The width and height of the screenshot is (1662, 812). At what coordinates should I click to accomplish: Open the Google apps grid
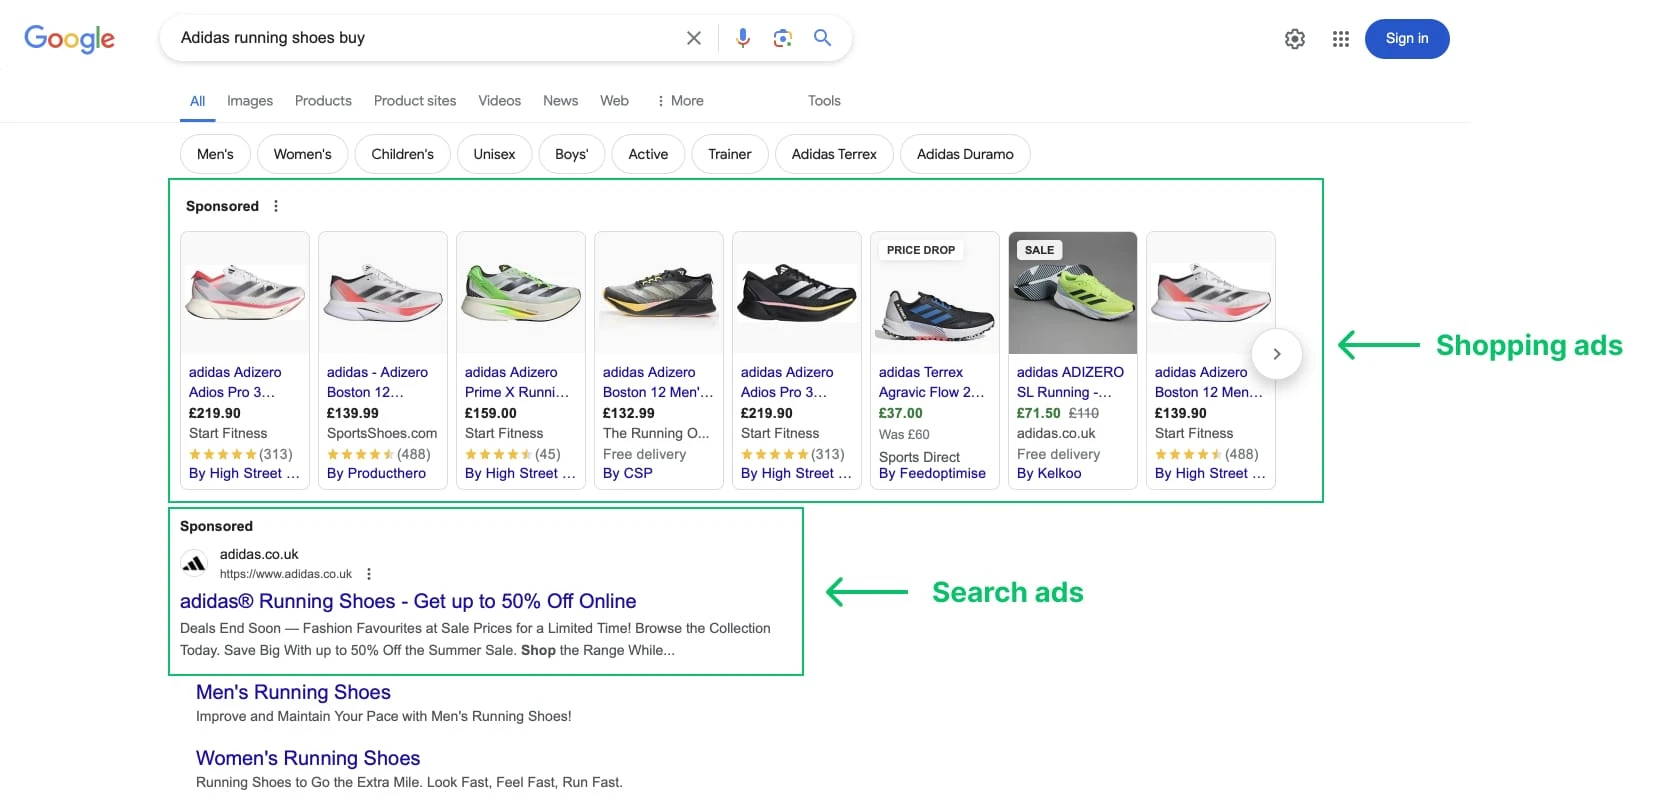point(1340,39)
